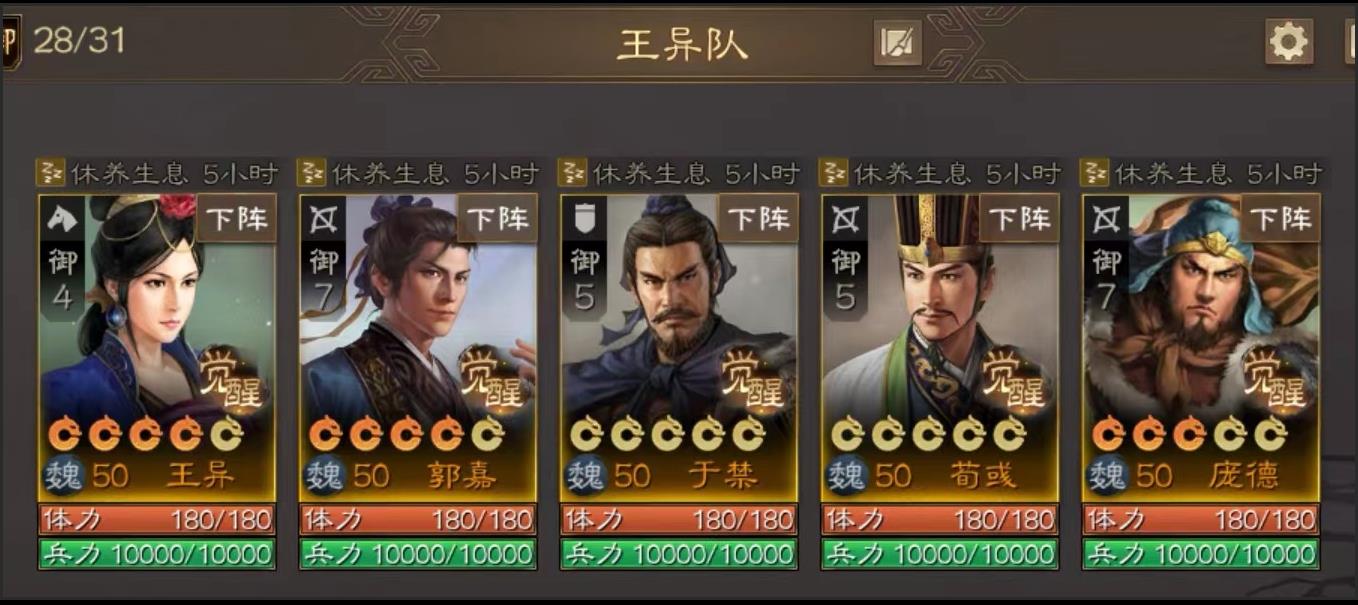Screen dimensions: 1358x605
Task: Open the settings gear icon
Action: point(1288,42)
